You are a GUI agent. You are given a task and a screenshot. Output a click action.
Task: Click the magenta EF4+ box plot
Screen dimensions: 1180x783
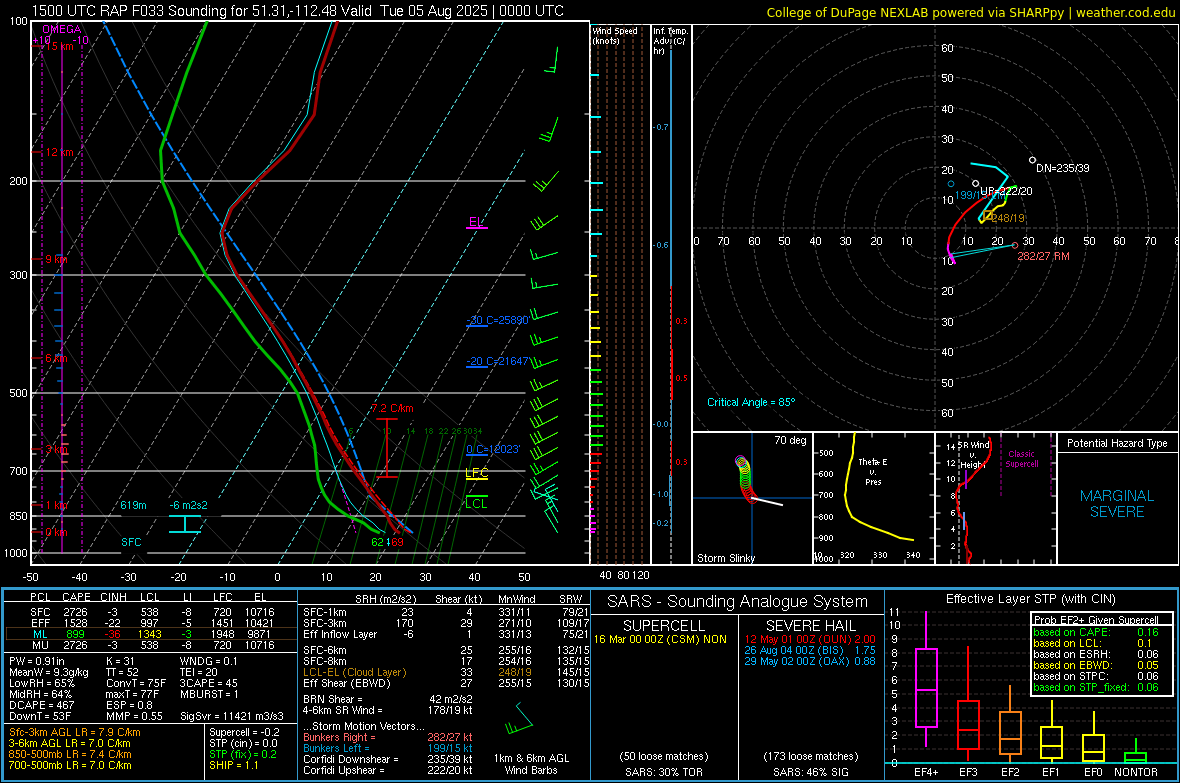pos(926,678)
